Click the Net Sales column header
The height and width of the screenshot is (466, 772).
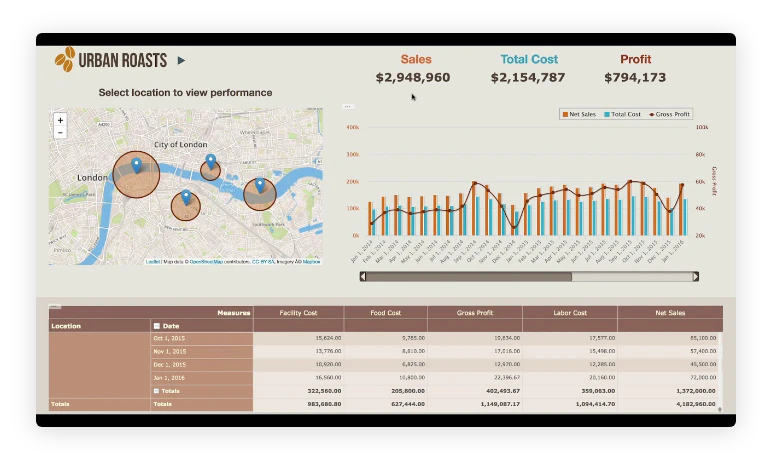click(670, 313)
